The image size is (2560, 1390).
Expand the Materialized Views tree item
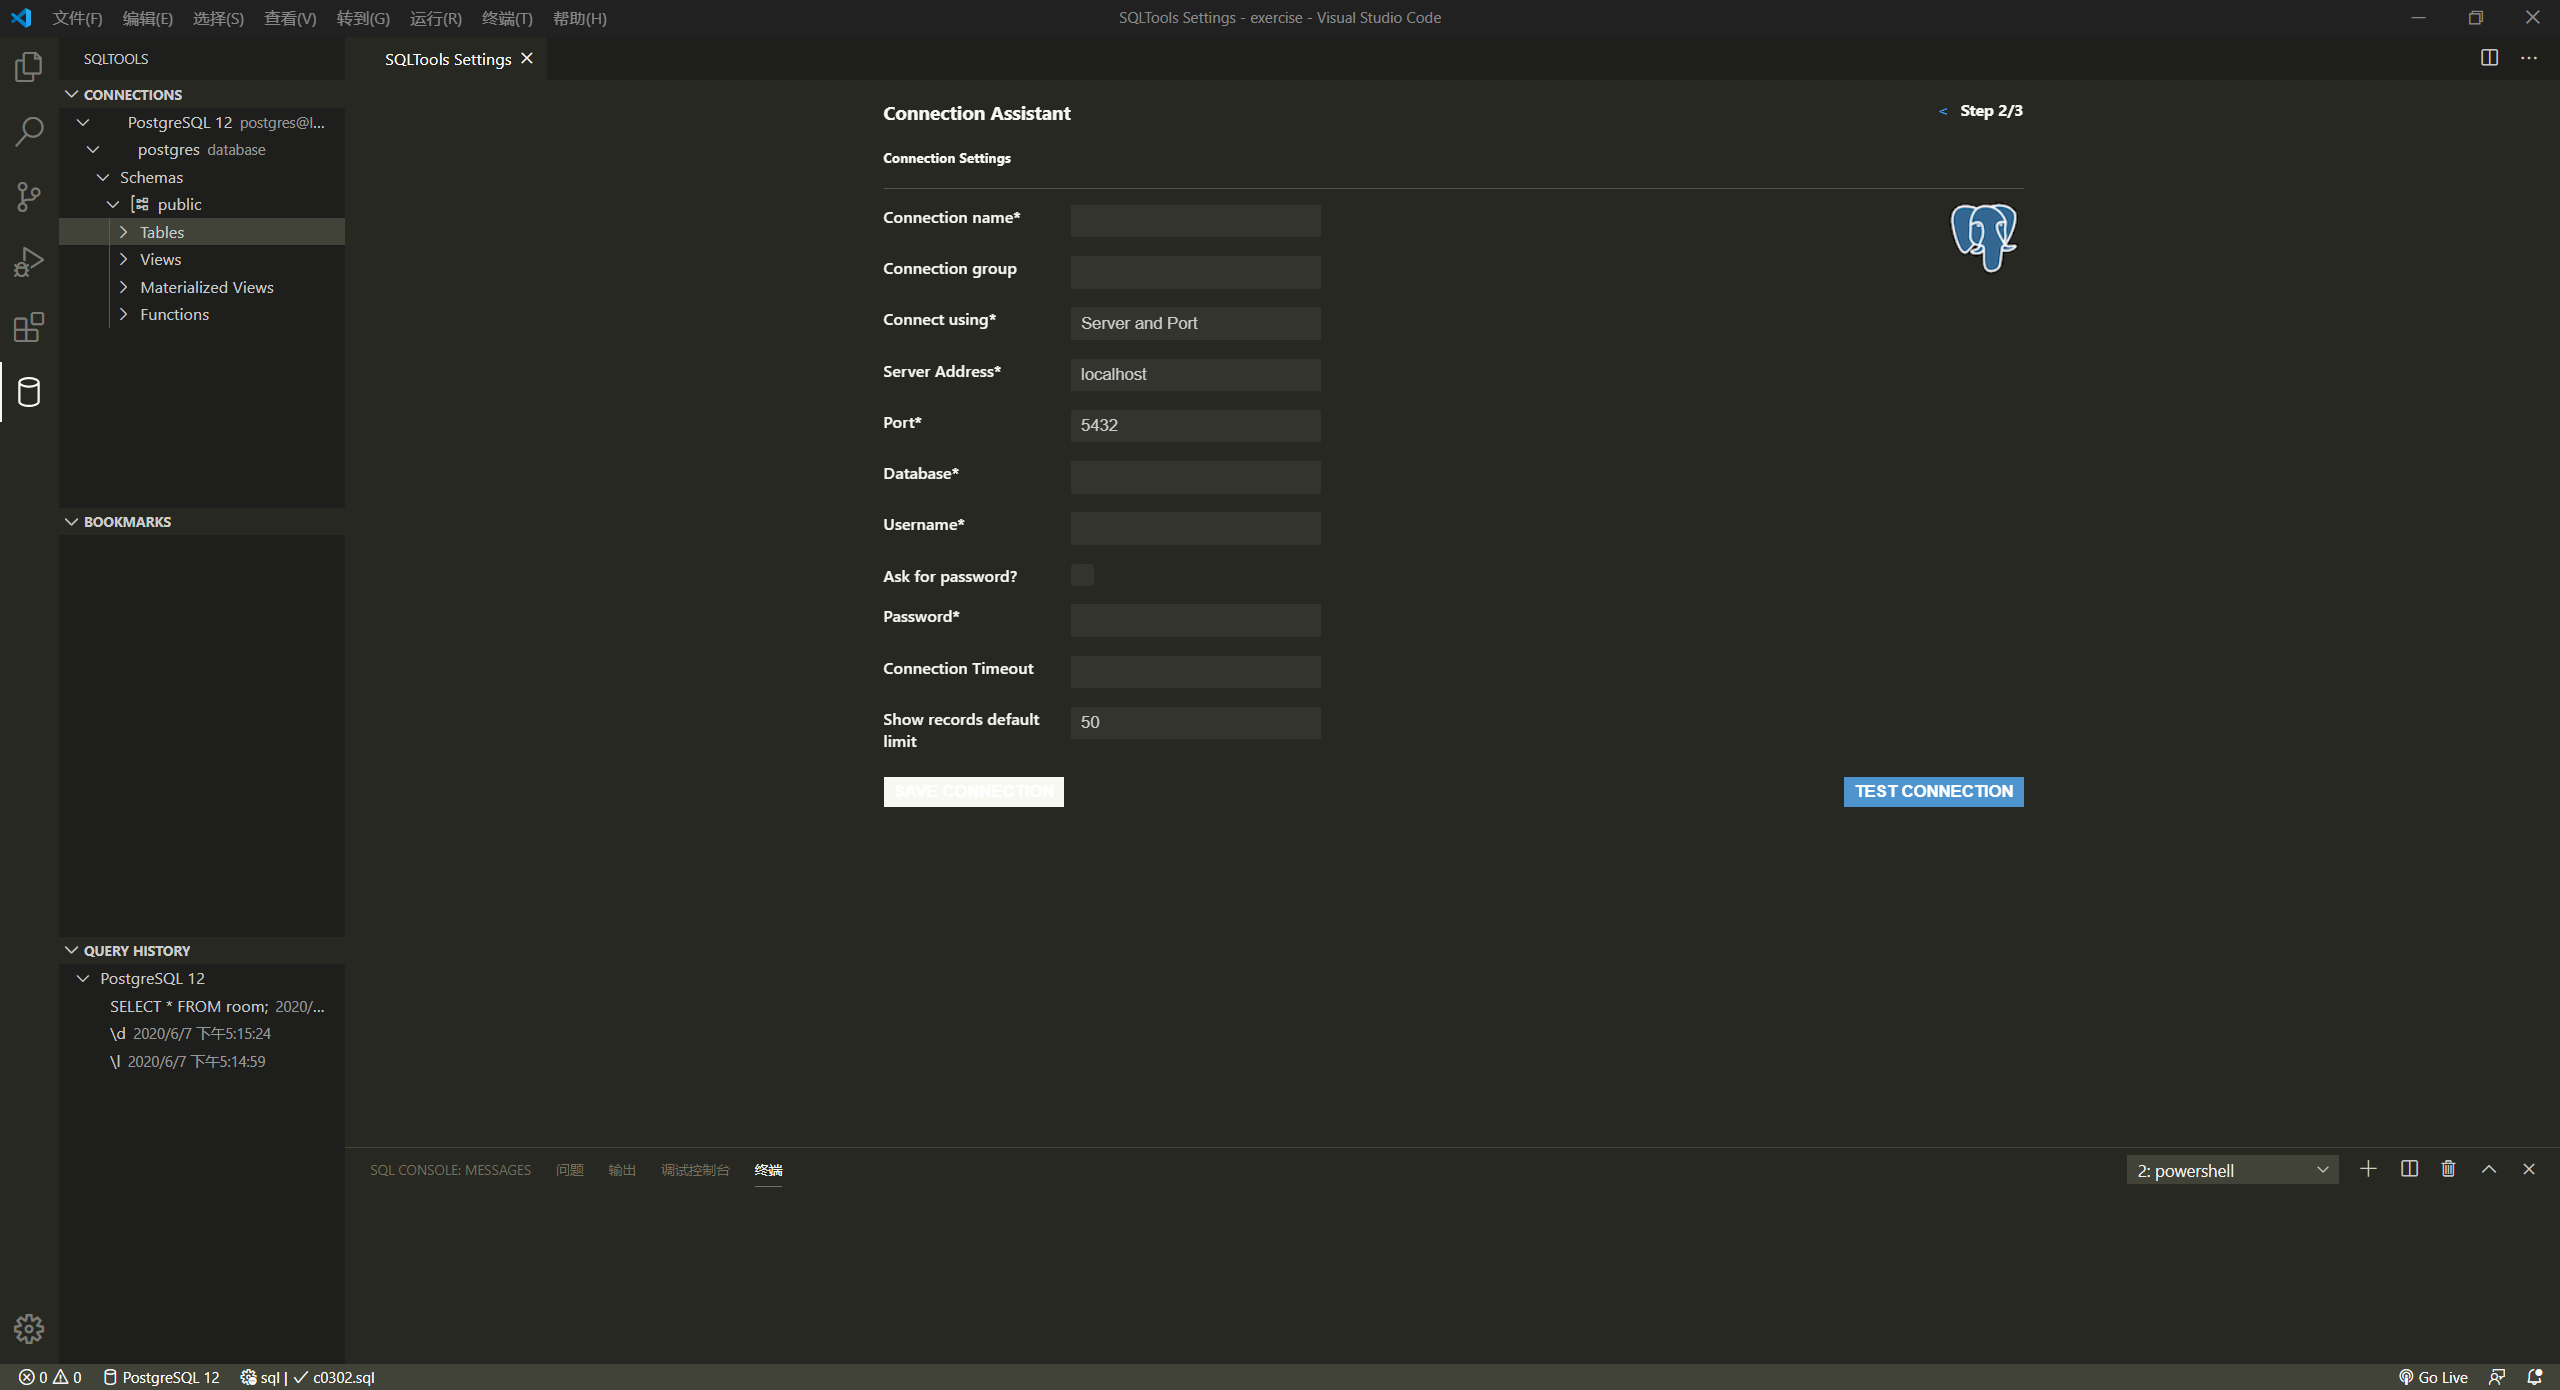(x=123, y=286)
